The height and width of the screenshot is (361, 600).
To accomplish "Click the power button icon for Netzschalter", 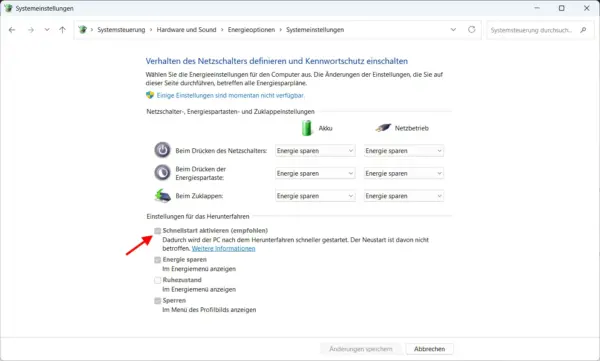I will (x=162, y=150).
